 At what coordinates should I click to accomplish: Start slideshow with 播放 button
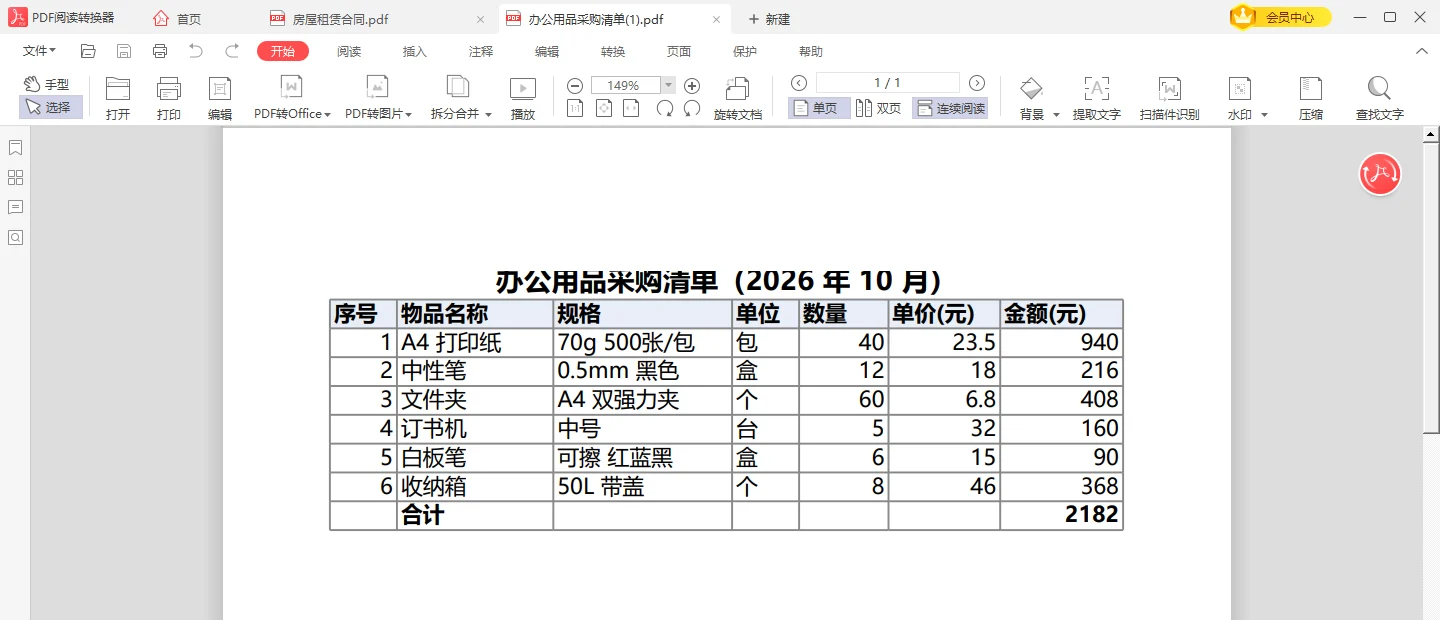tap(523, 98)
